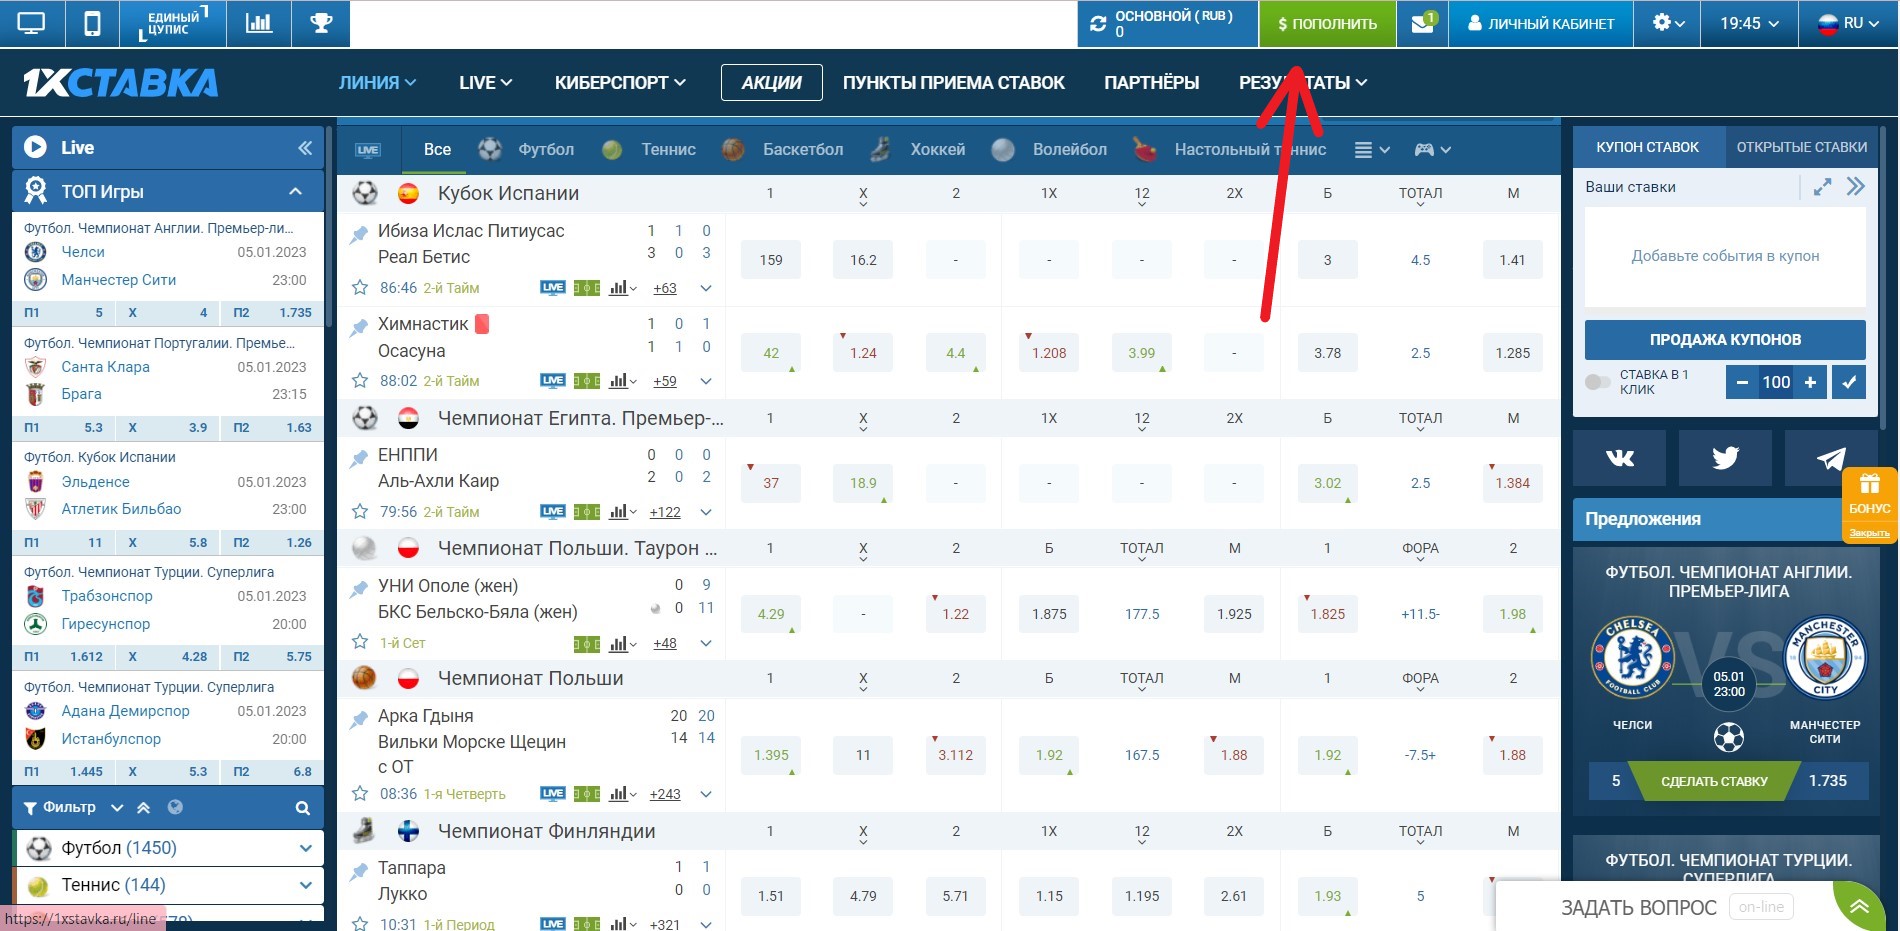Select odds 1.24 for Химнастик draw
Viewport: 1900px width, 931px height.
pos(863,353)
